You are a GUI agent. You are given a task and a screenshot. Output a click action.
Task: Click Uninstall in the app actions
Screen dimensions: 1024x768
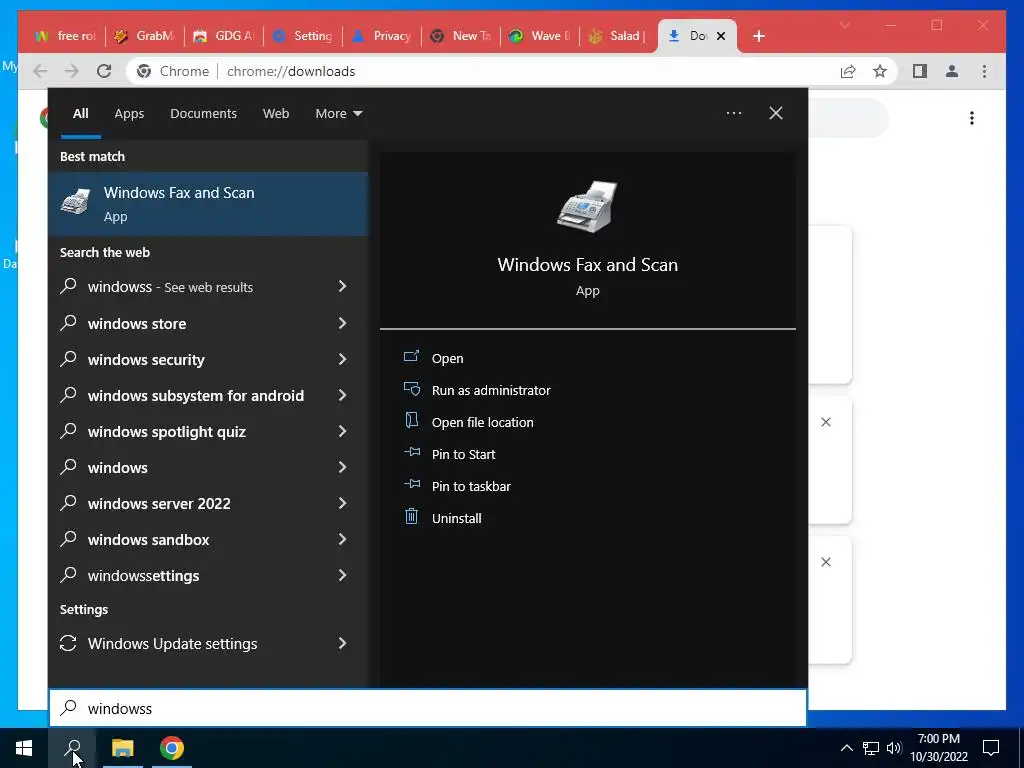456,519
